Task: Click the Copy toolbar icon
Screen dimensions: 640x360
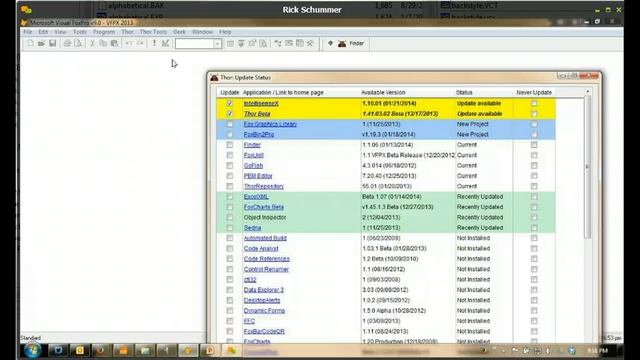Action: [103, 43]
